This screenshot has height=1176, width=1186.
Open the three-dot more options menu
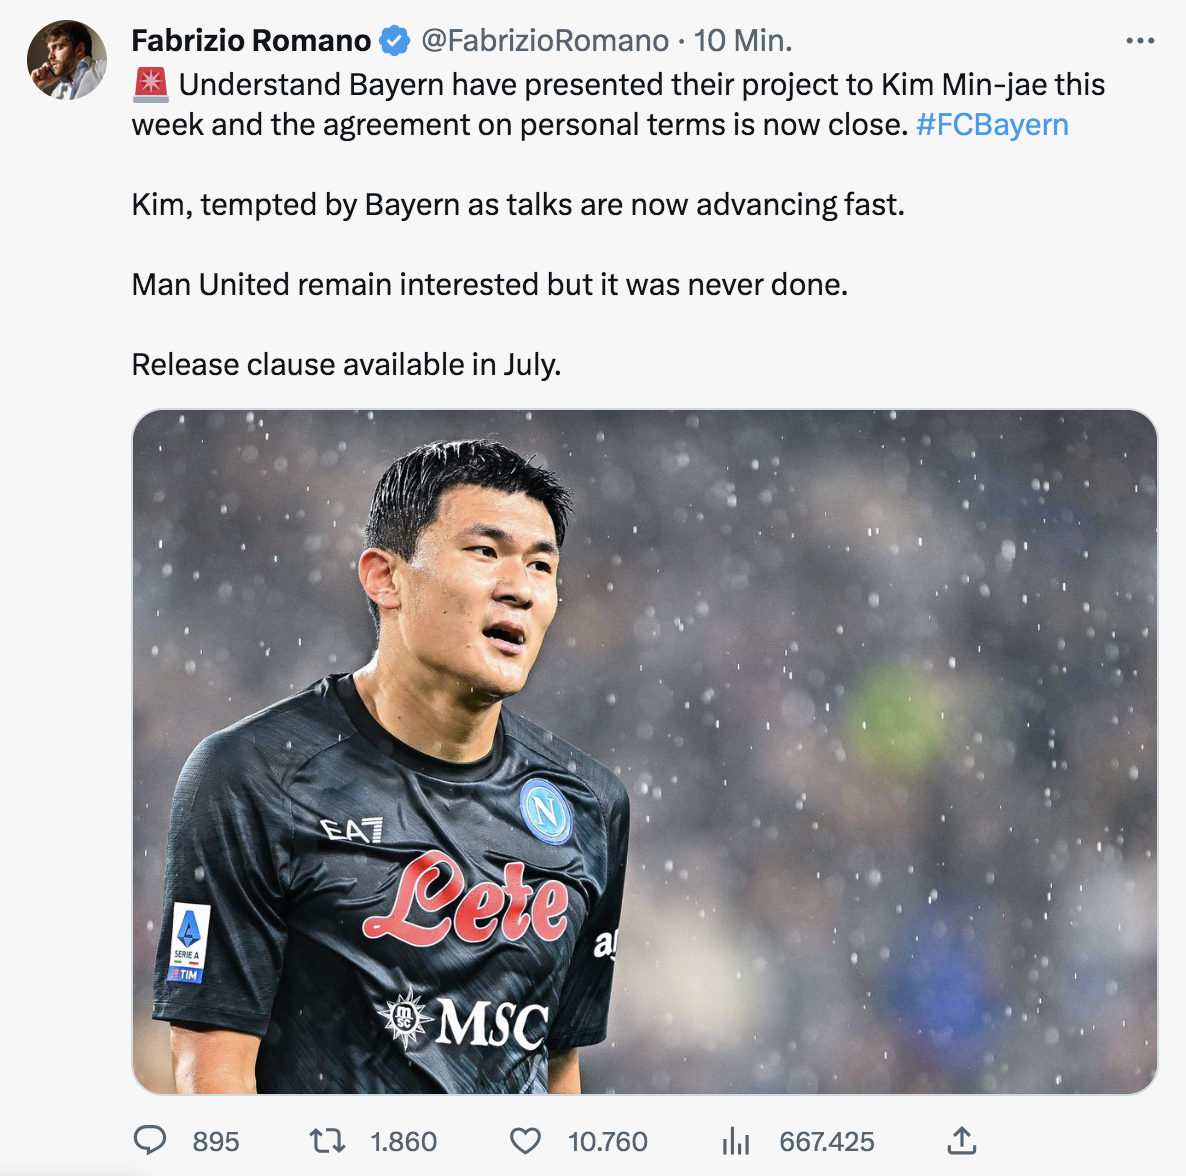click(1140, 41)
